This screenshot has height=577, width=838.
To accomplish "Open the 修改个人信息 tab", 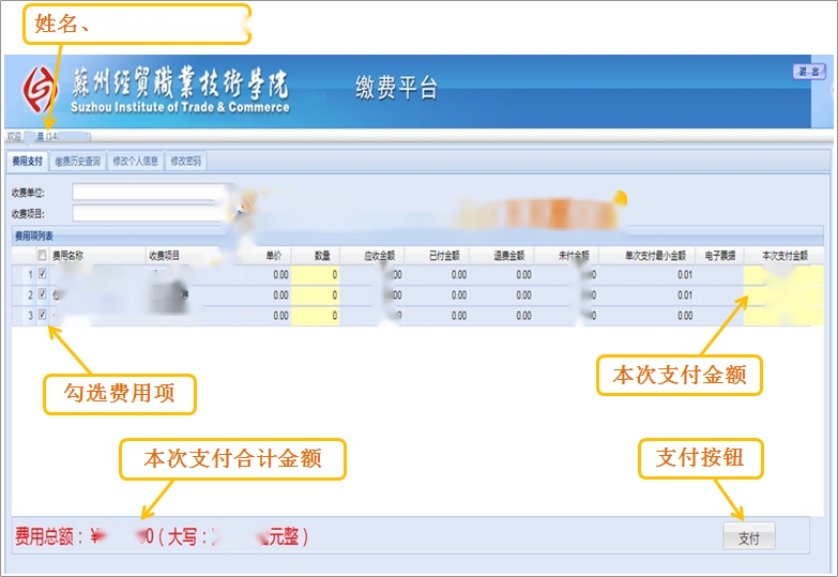I will (135, 161).
